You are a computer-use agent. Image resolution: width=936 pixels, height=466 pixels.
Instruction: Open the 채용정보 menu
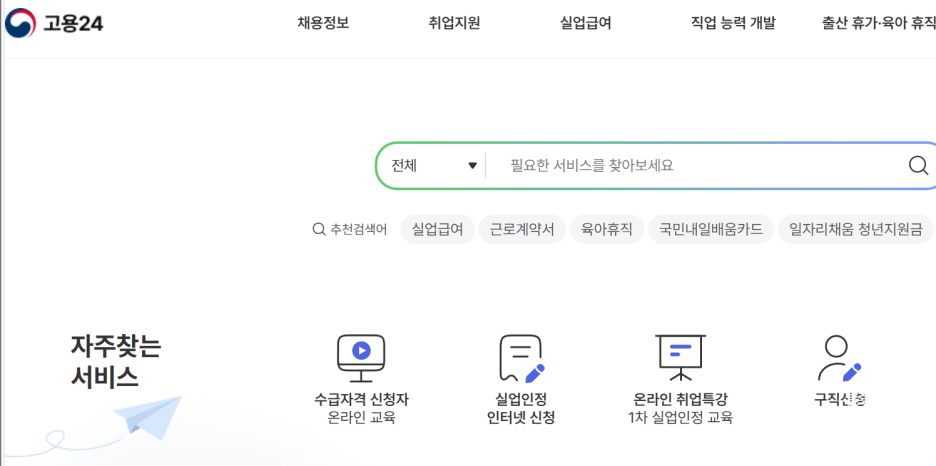click(323, 24)
